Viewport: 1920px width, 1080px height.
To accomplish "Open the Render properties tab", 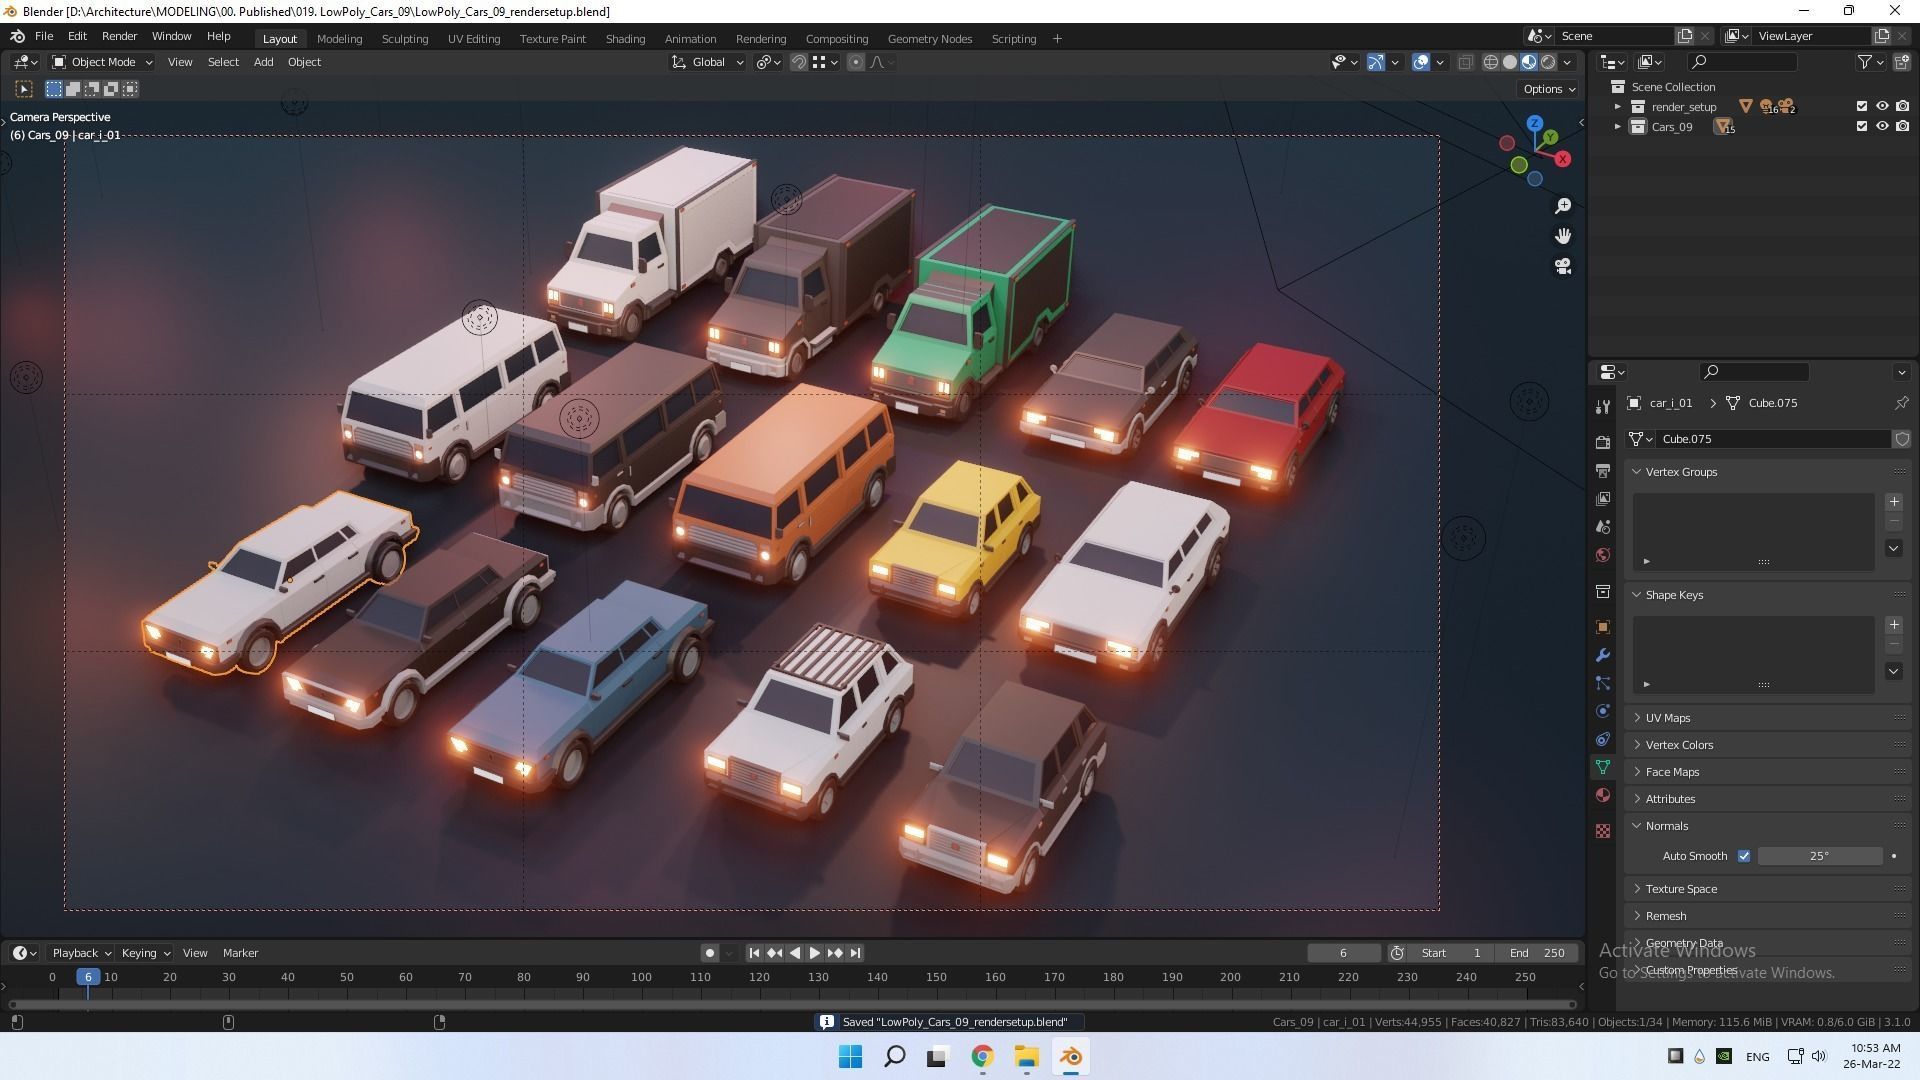I will point(1603,442).
